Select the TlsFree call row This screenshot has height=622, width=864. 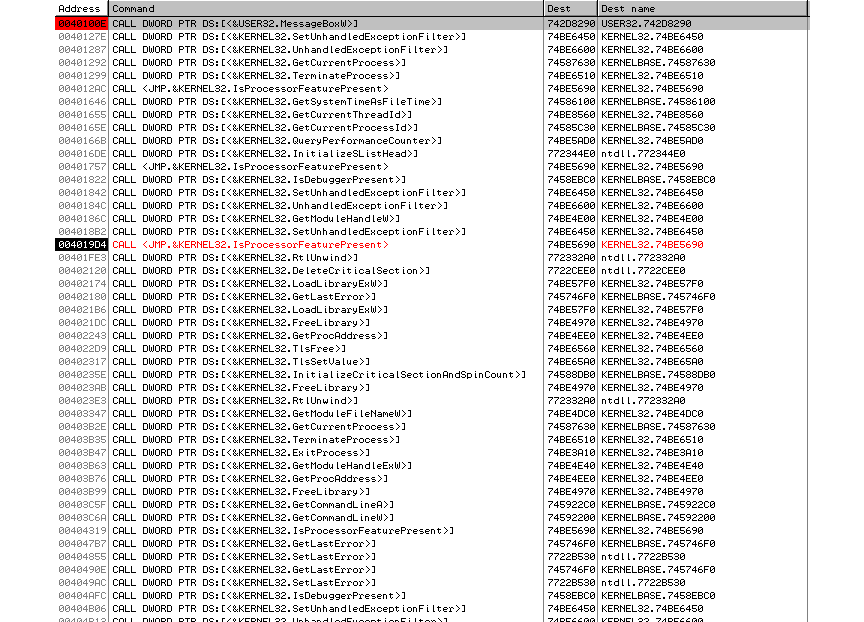coord(431,349)
